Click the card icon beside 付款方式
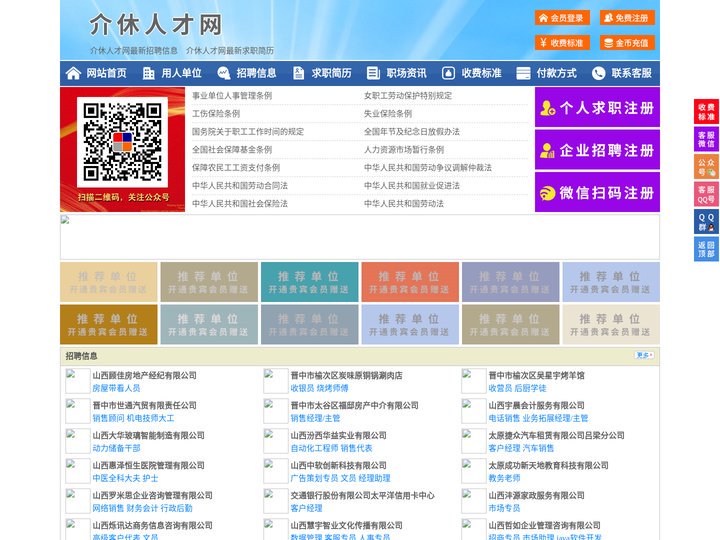Screen dimensions: 720x540 [x=523, y=73]
